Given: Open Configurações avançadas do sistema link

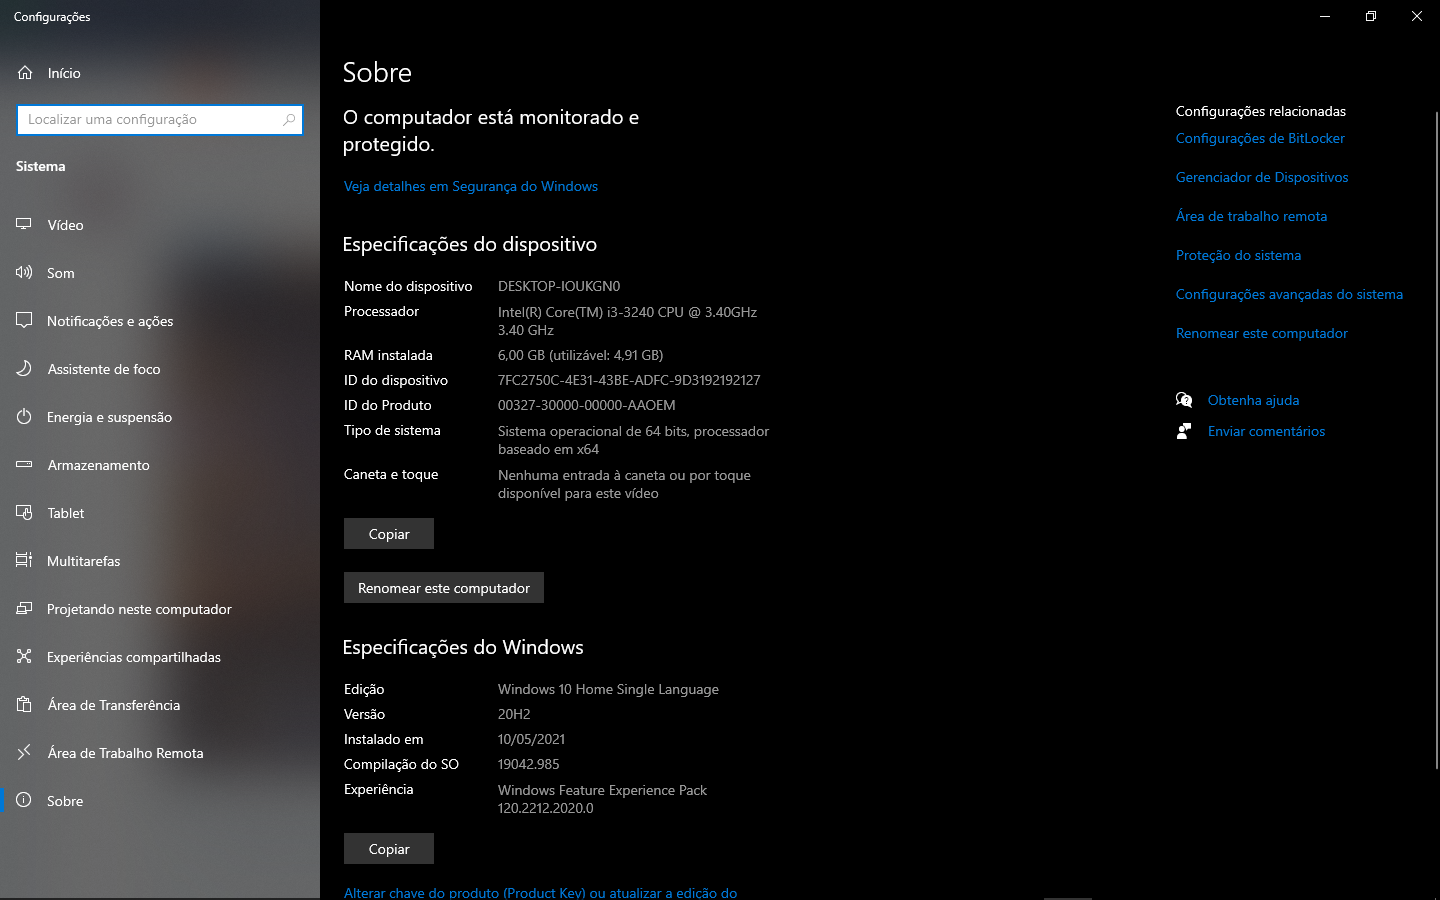Looking at the screenshot, I should pos(1289,294).
